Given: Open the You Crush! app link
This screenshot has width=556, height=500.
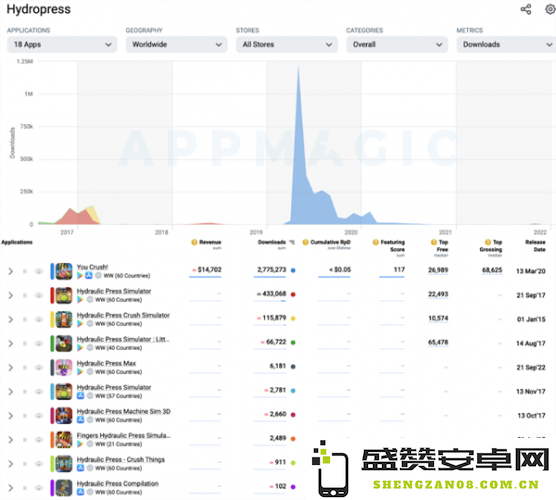Looking at the screenshot, I should point(92,267).
